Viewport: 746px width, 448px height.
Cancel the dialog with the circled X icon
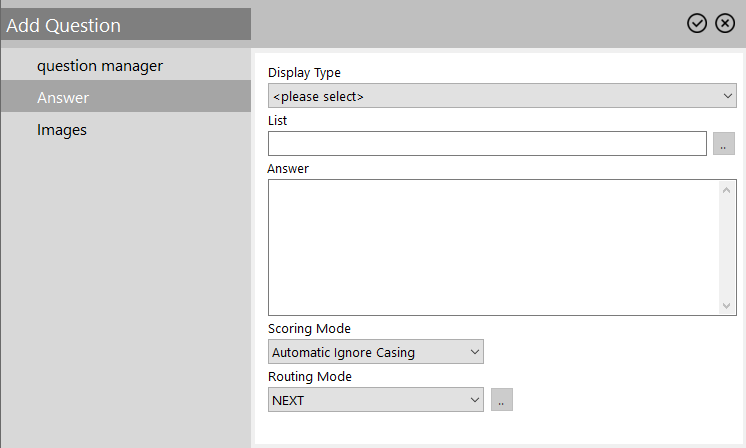725,23
